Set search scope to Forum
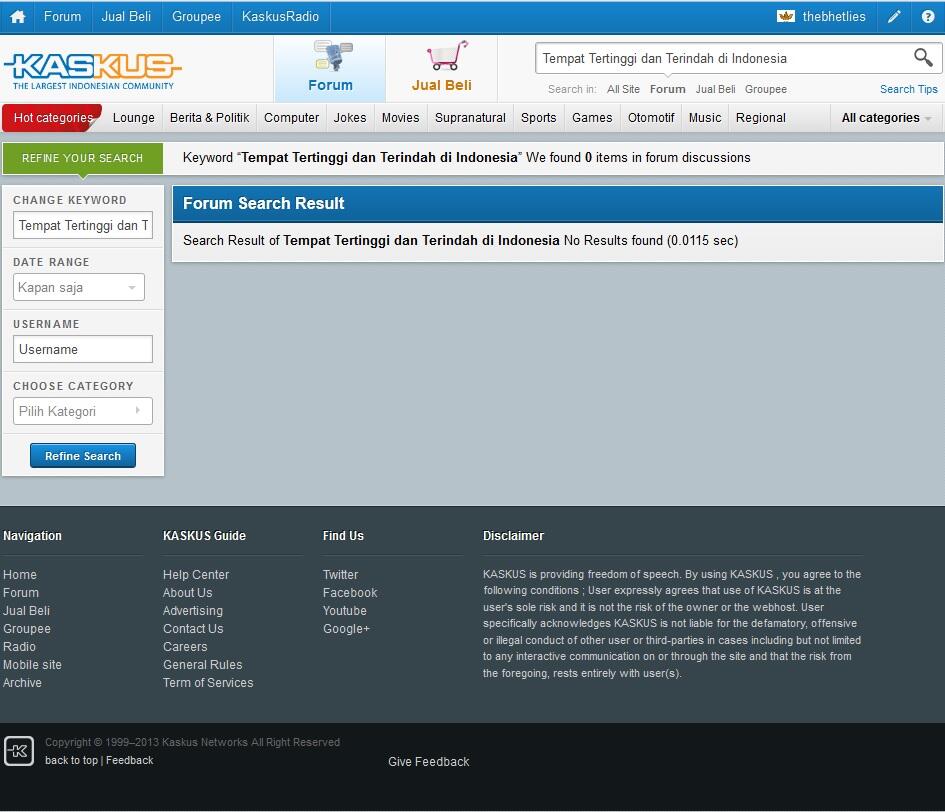This screenshot has height=812, width=945. click(667, 89)
